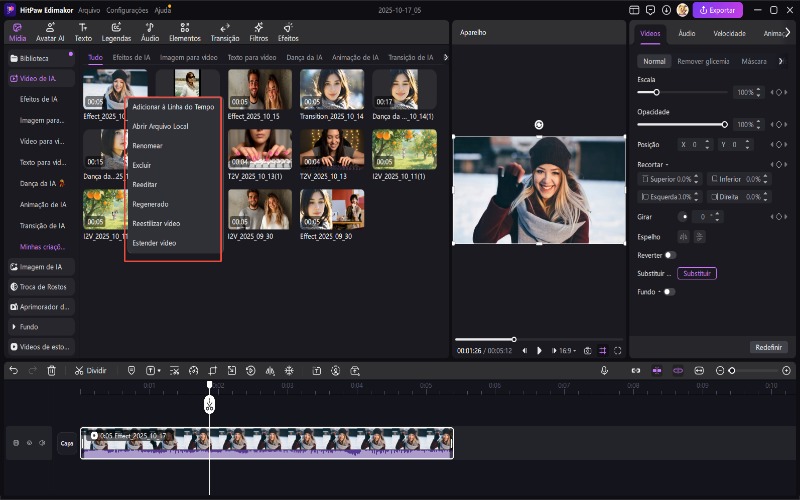The width and height of the screenshot is (800, 500).
Task: Click the Capa button on timeline
Action: pos(67,443)
